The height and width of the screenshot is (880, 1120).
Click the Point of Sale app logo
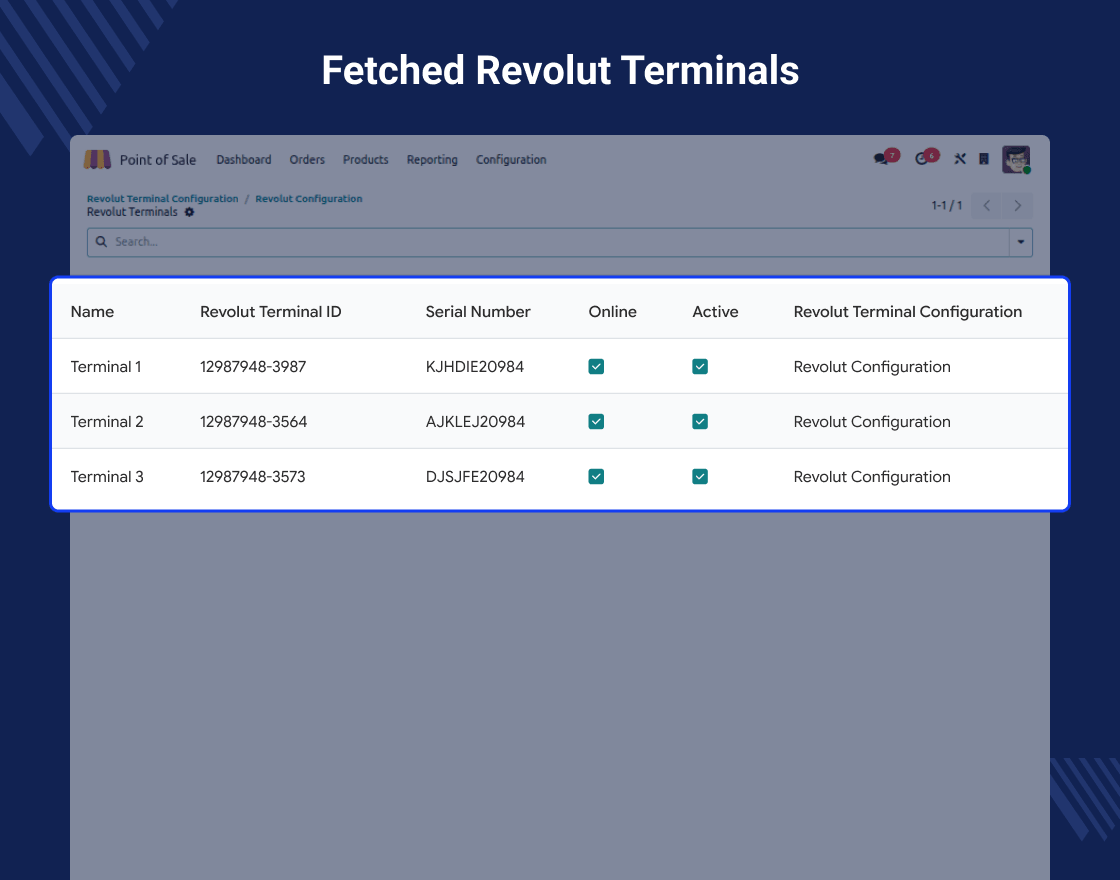pyautogui.click(x=97, y=159)
